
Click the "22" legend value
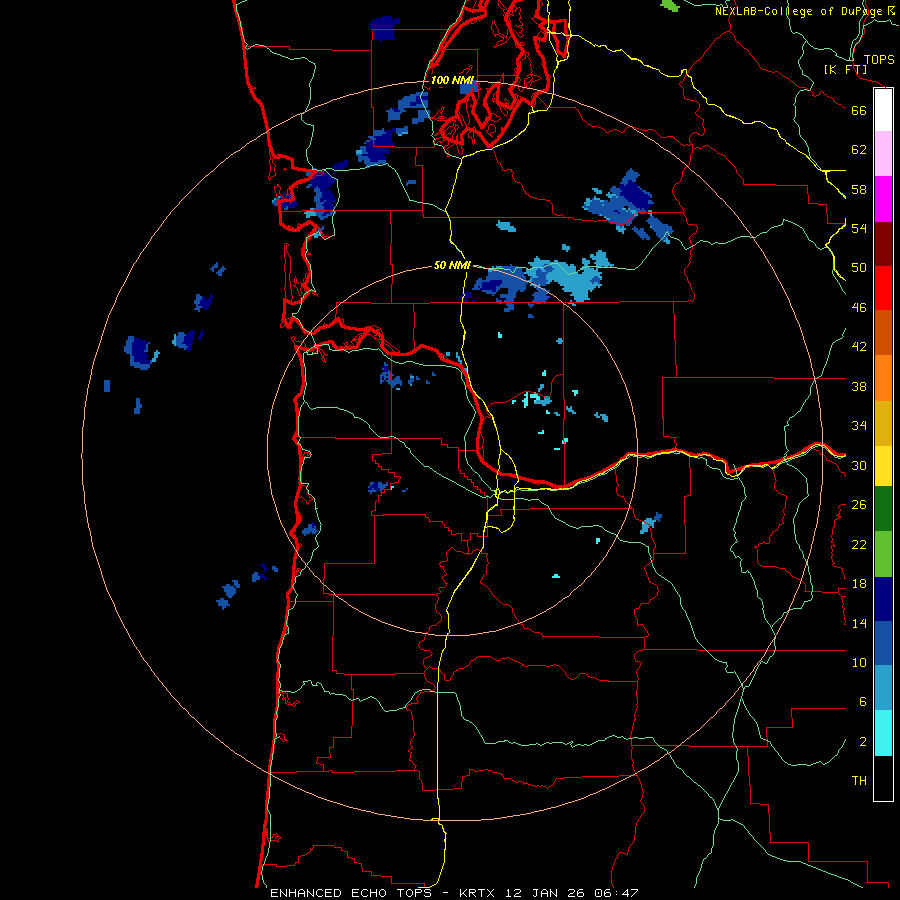point(859,544)
